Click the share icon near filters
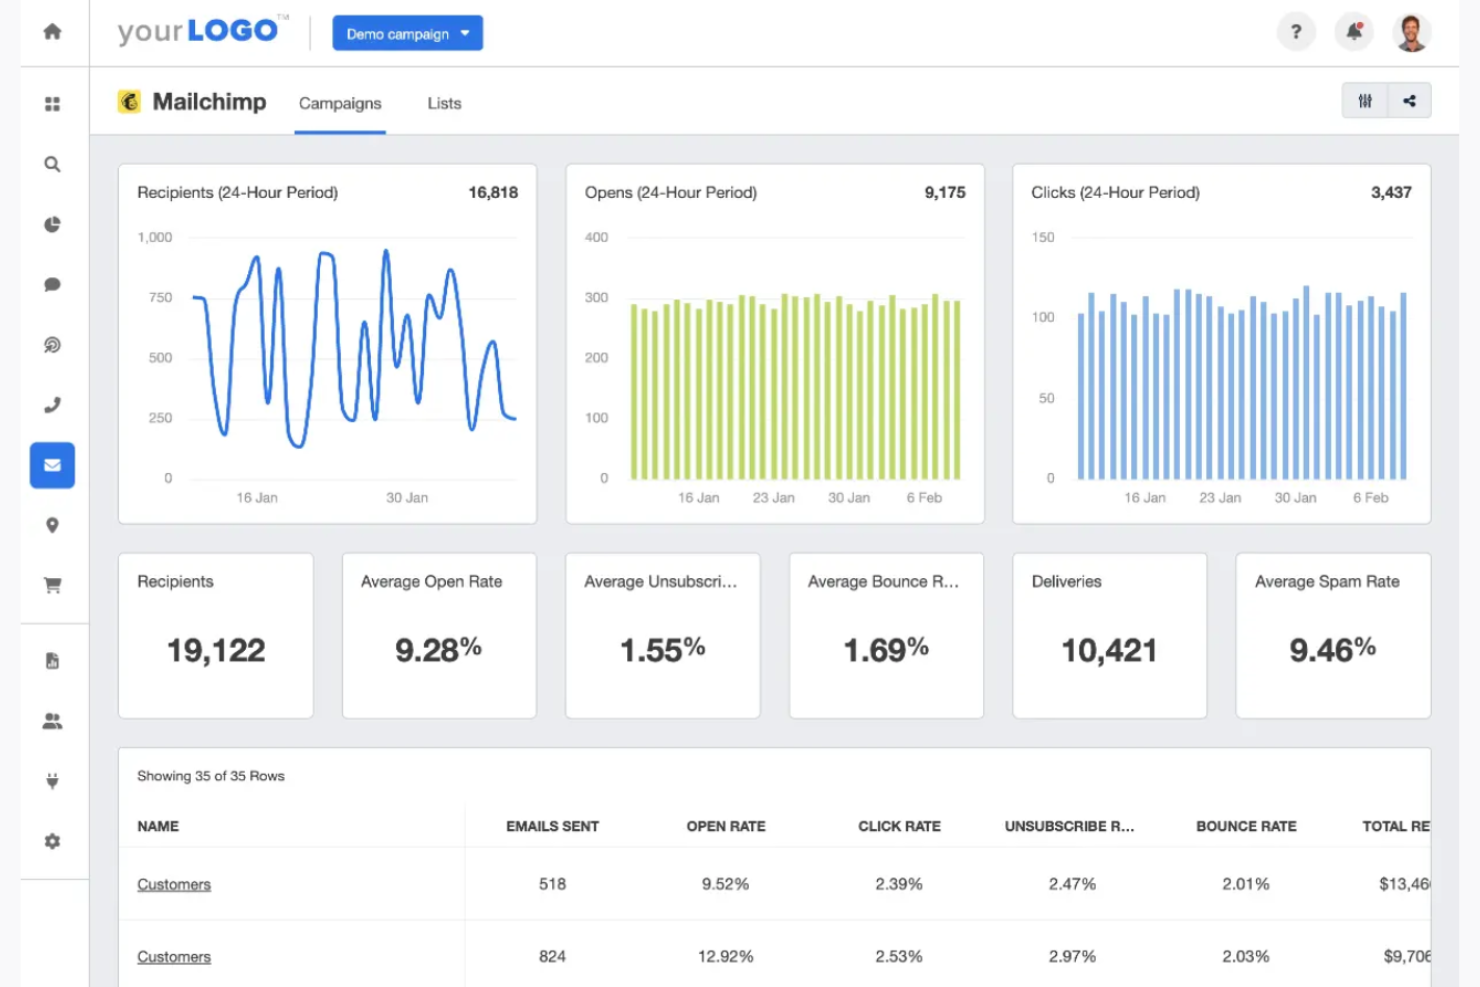1480x987 pixels. (1410, 100)
